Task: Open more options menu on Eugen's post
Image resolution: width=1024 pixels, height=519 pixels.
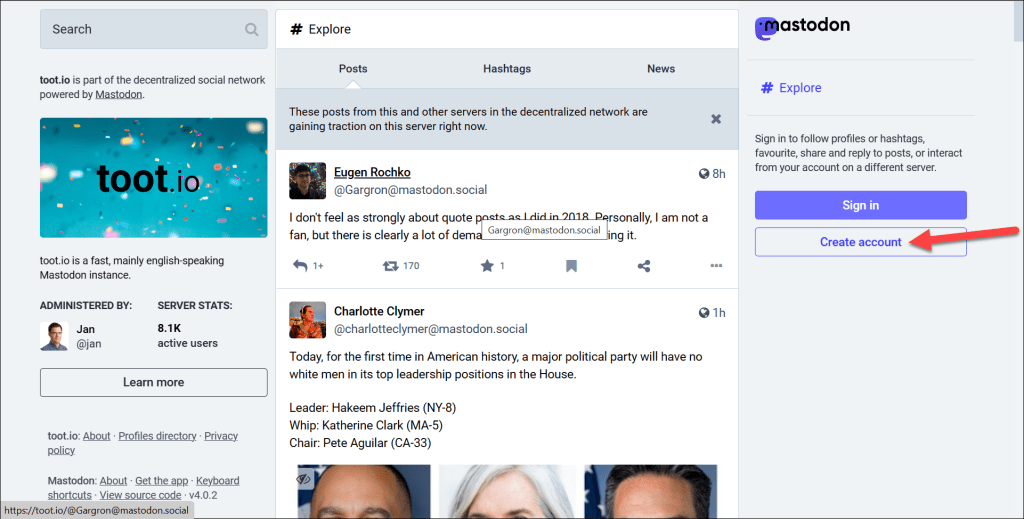Action: pos(716,266)
